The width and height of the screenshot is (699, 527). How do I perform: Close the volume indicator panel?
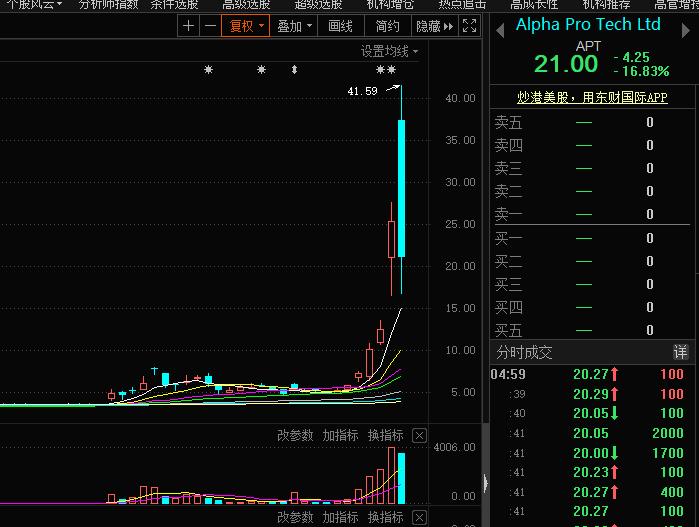click(419, 435)
